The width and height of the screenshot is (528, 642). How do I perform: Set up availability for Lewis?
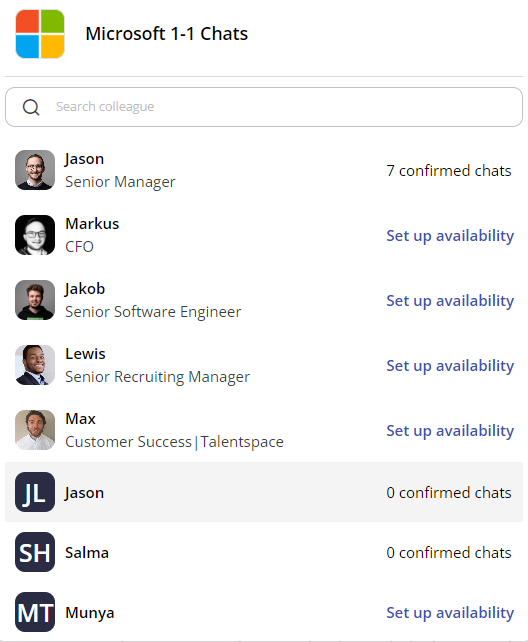[450, 366]
